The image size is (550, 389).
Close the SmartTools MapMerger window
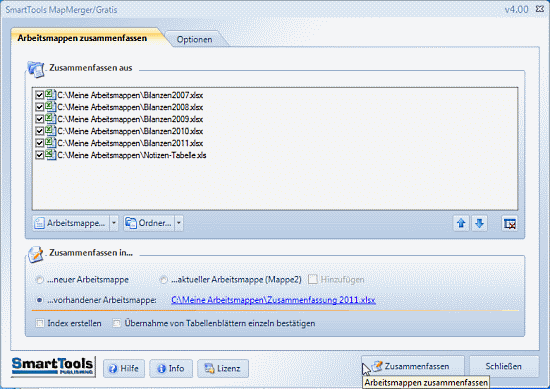[x=539, y=9]
